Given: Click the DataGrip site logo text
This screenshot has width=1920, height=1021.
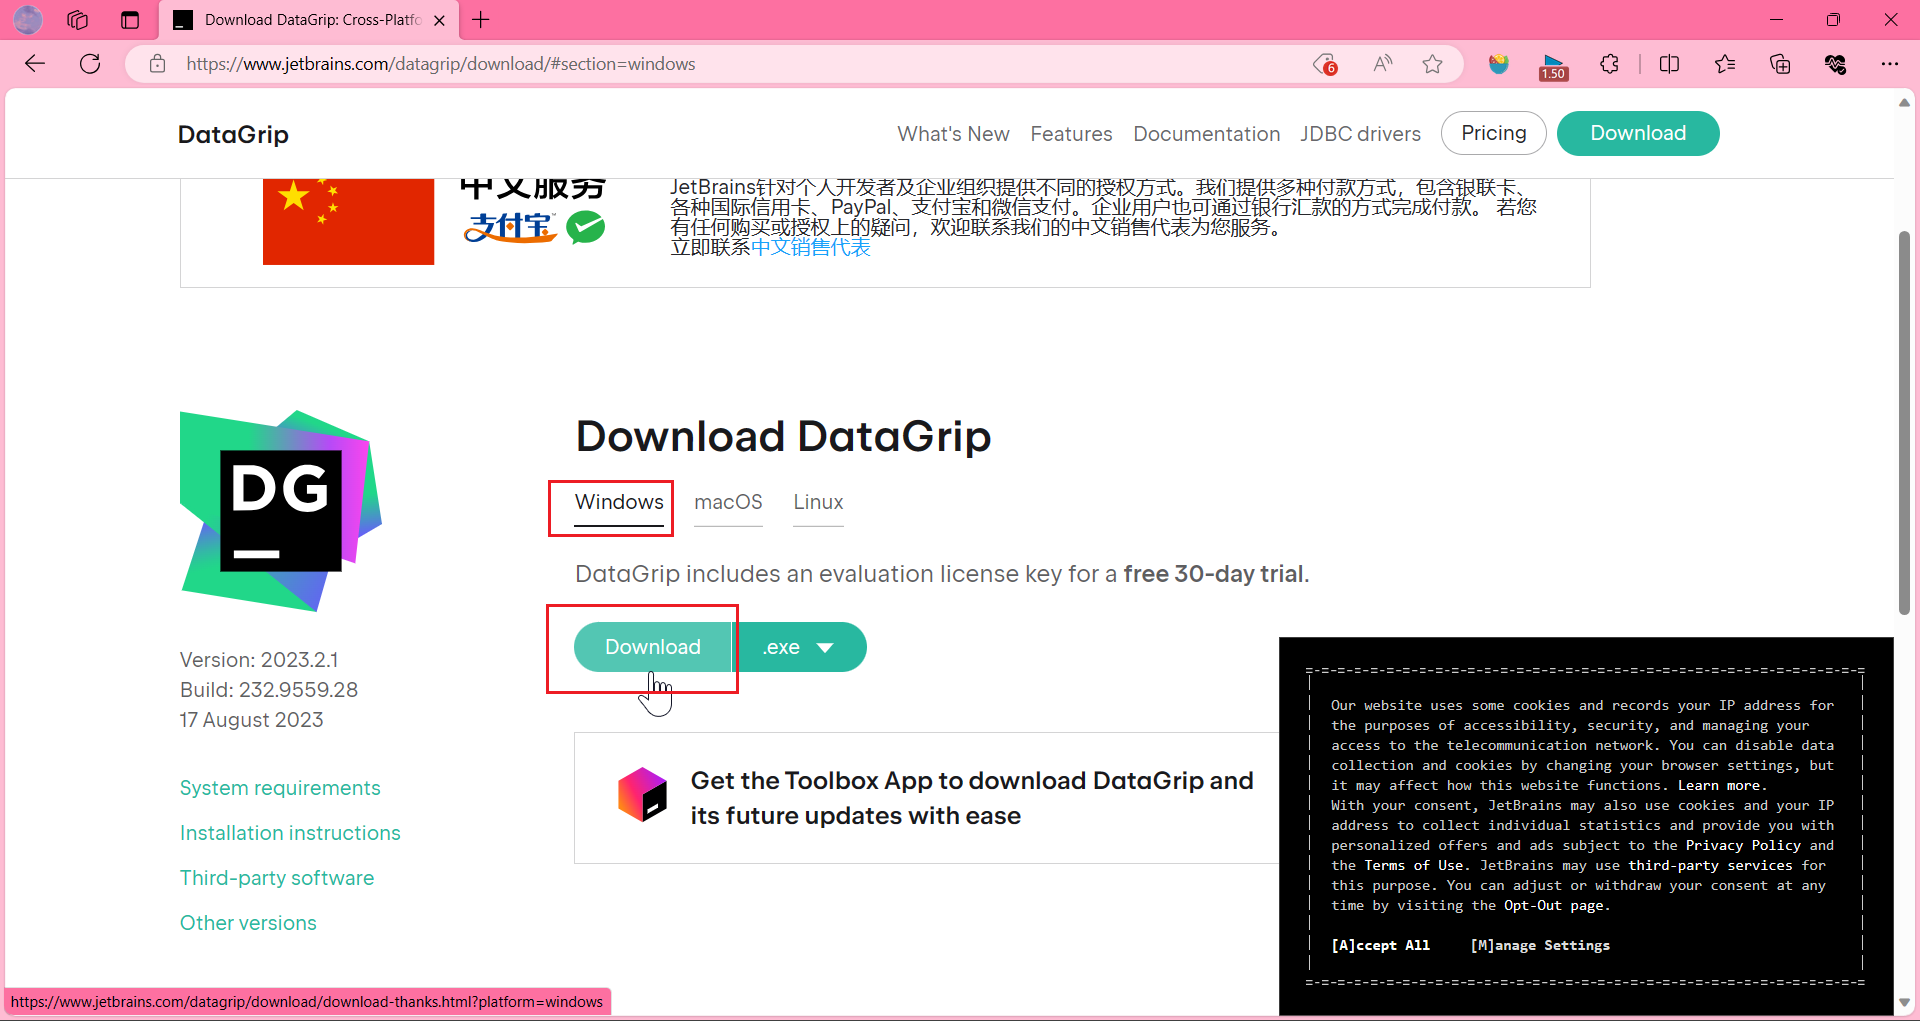Looking at the screenshot, I should [233, 134].
